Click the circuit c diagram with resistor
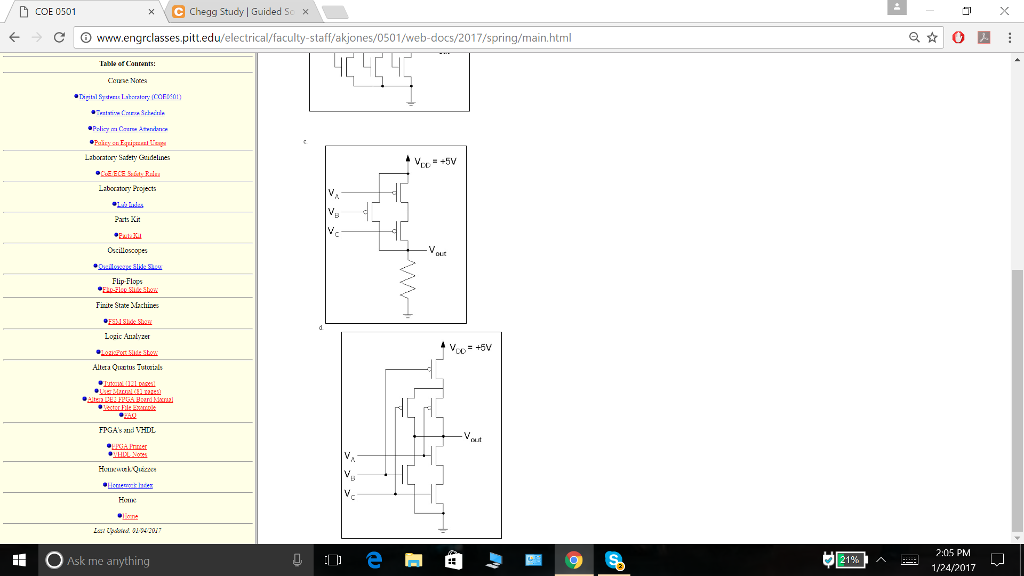Image resolution: width=1024 pixels, height=576 pixels. tap(396, 234)
